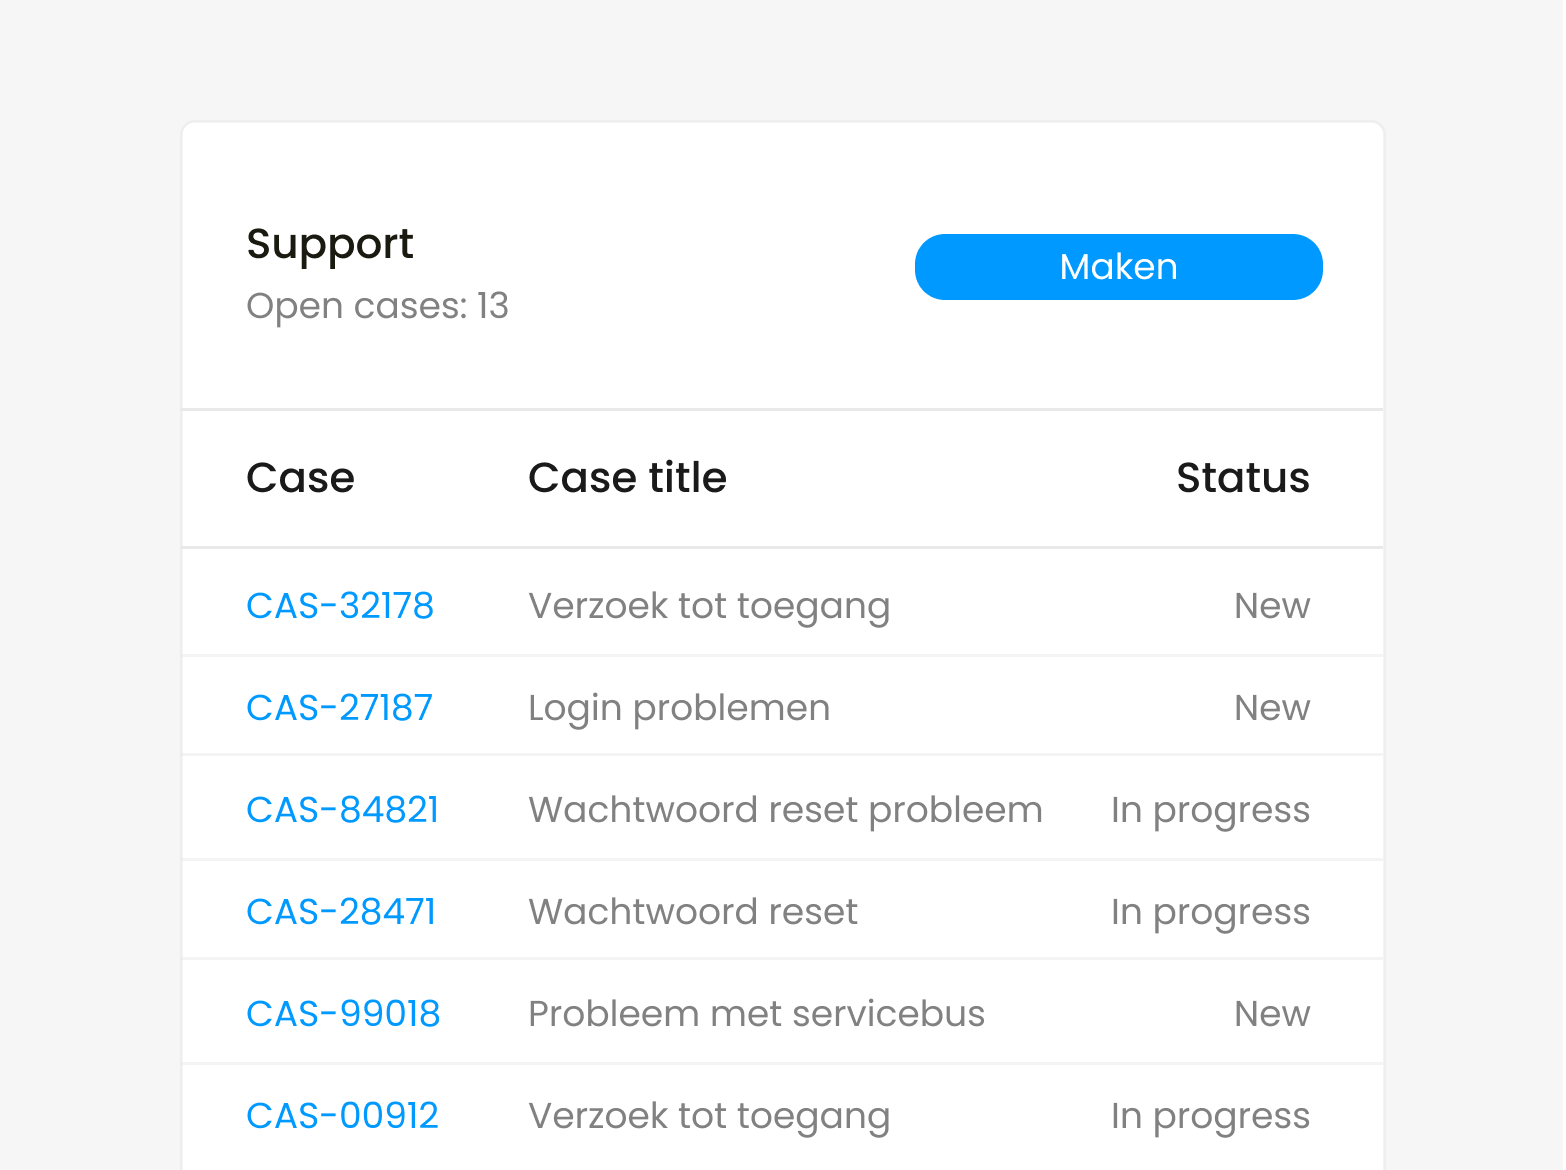Image resolution: width=1566 pixels, height=1170 pixels.
Task: Click the Open cases: 13 counter
Action: click(x=377, y=306)
